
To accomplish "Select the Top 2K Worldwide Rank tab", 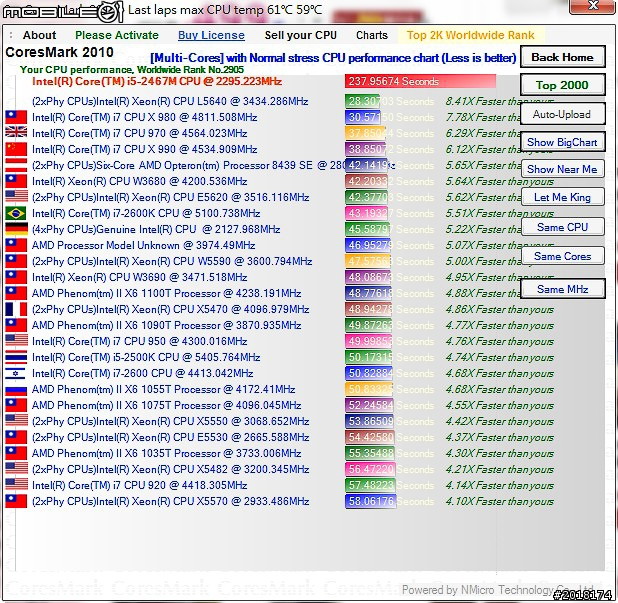I will [x=470, y=35].
